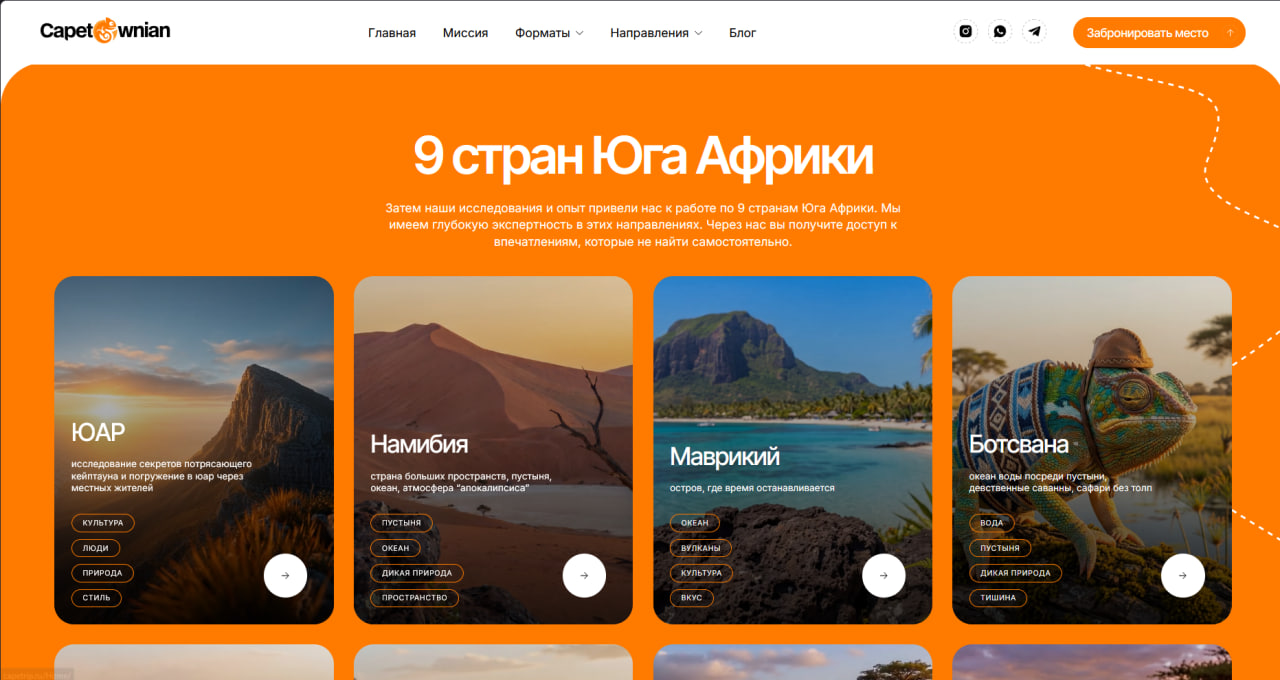This screenshot has width=1280, height=680.
Task: Click the Capetownian logo
Action: 105,32
